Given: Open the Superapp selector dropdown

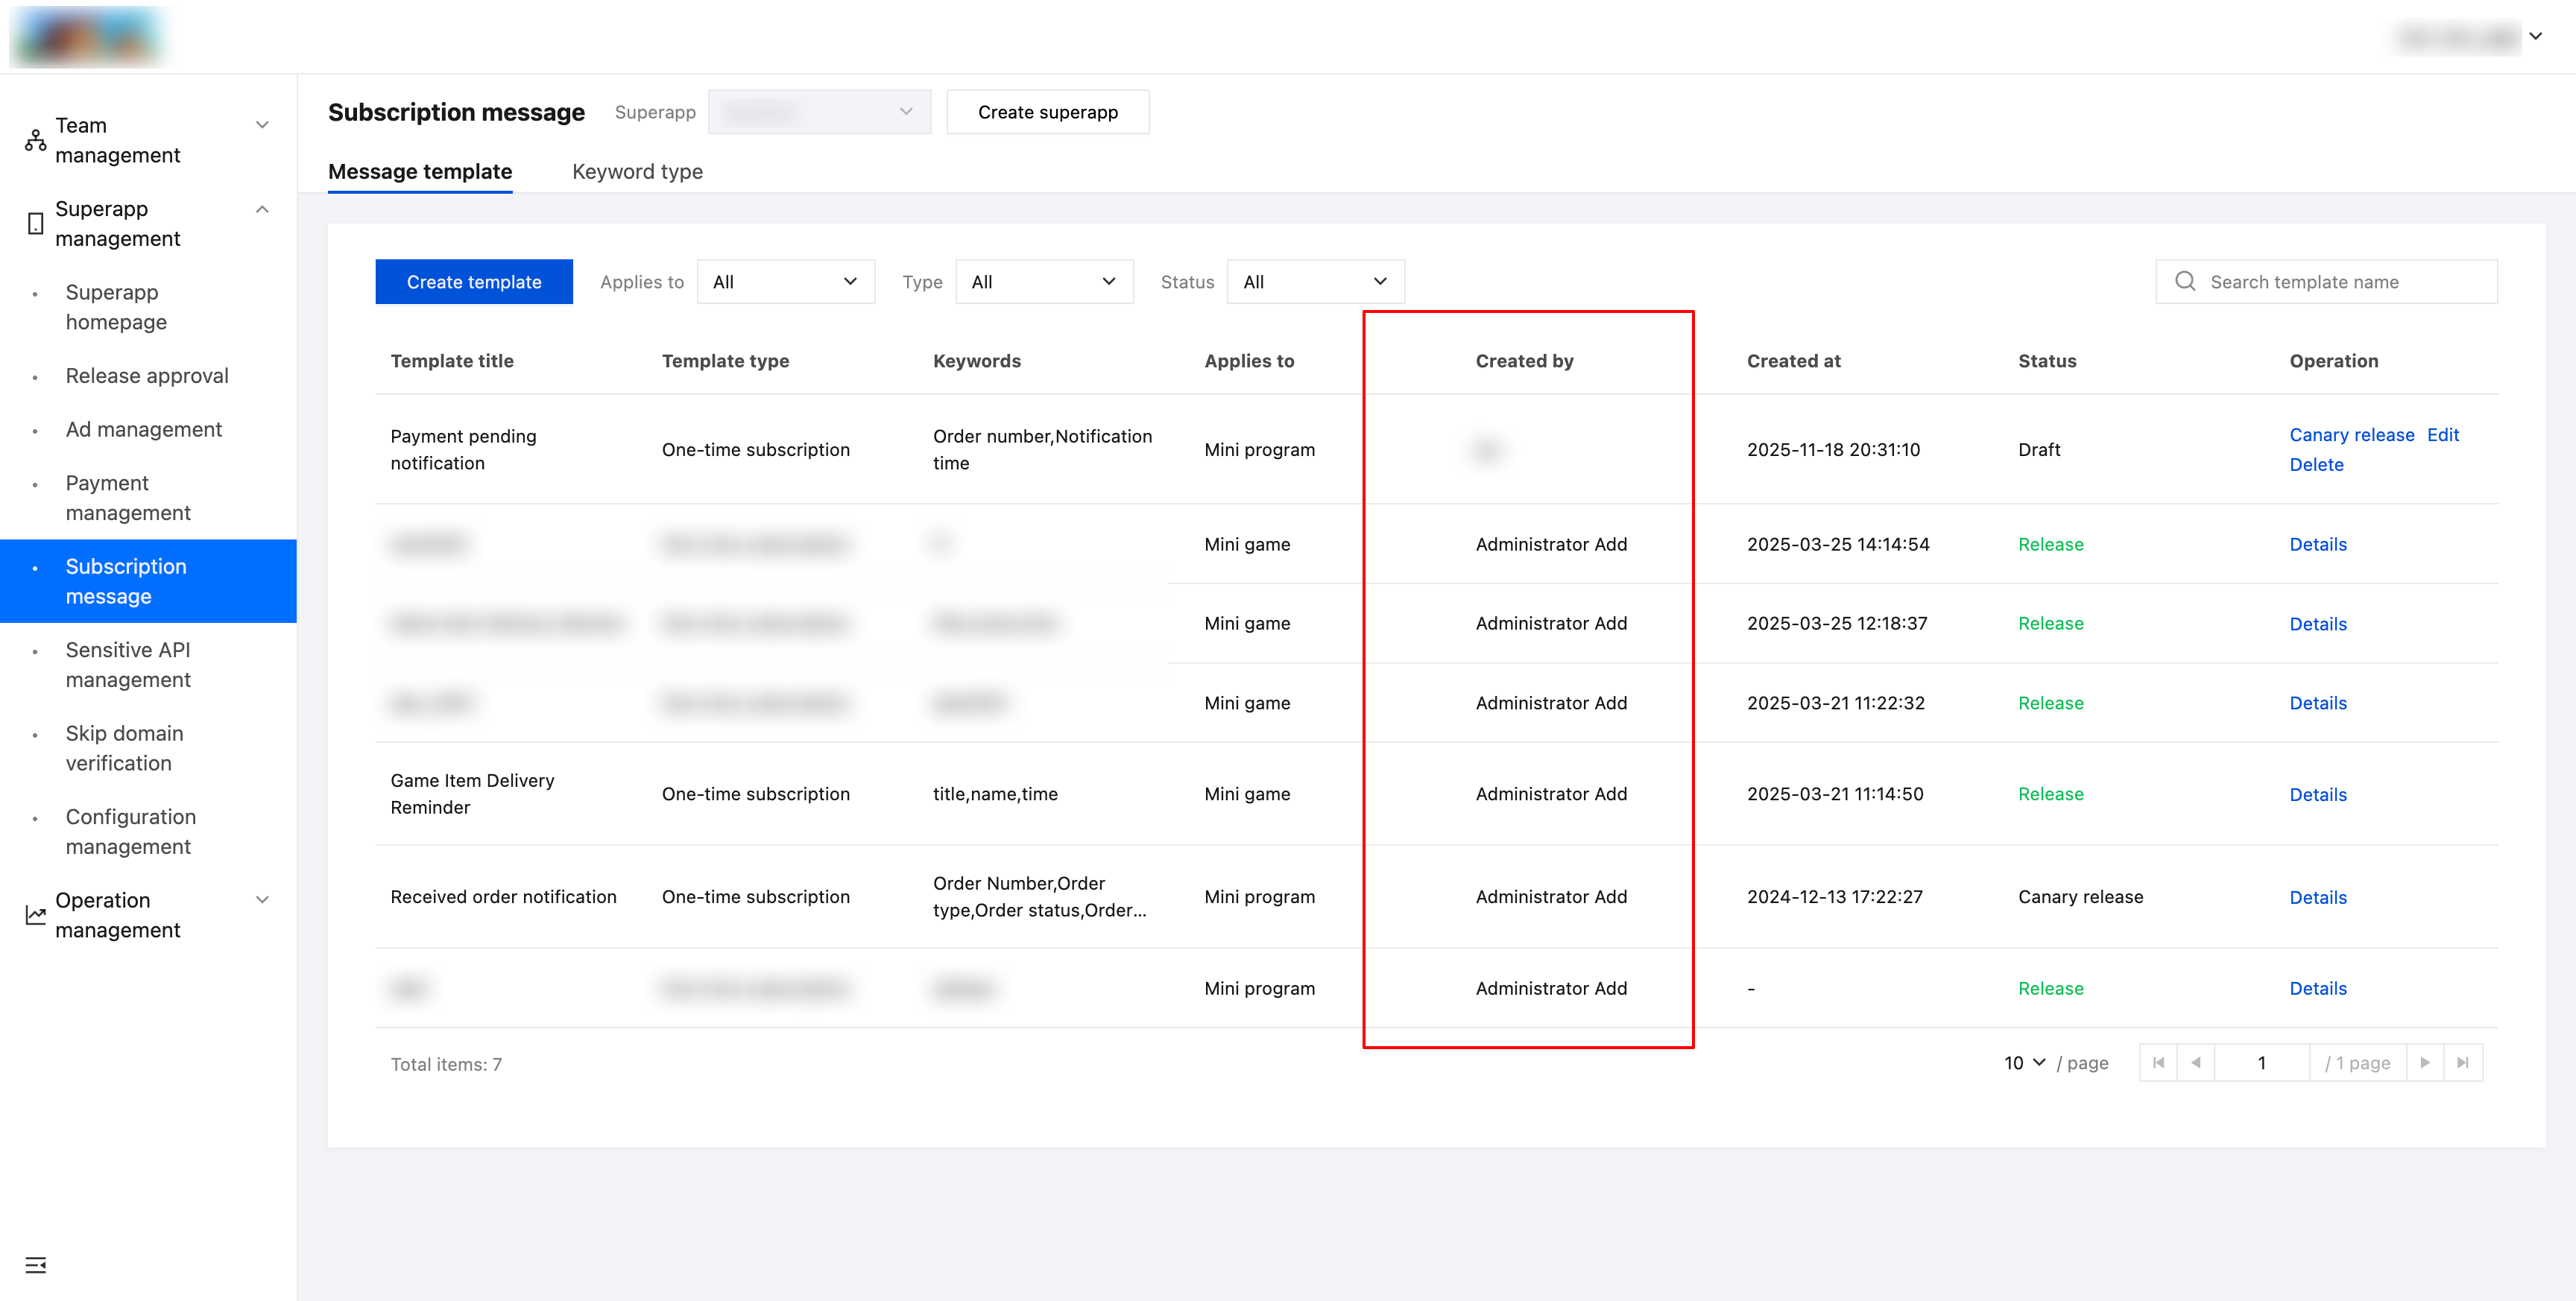Looking at the screenshot, I should point(819,112).
